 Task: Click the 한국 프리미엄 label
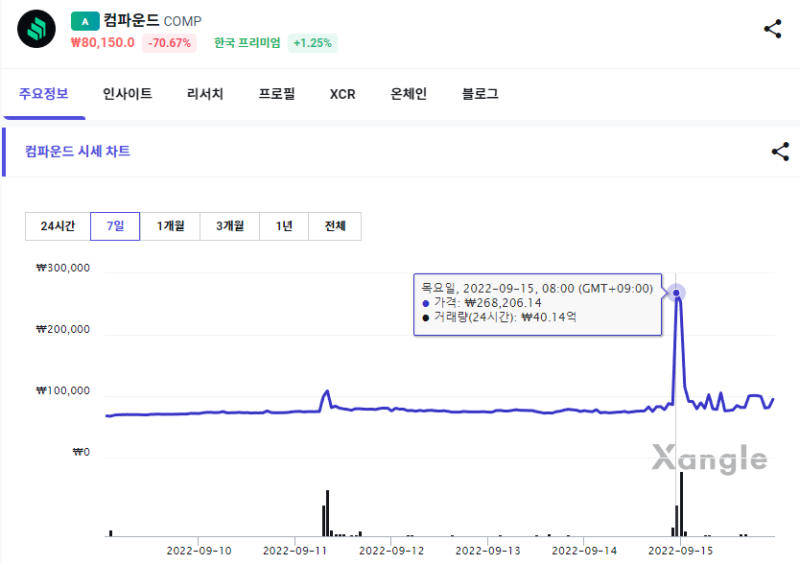coord(247,43)
